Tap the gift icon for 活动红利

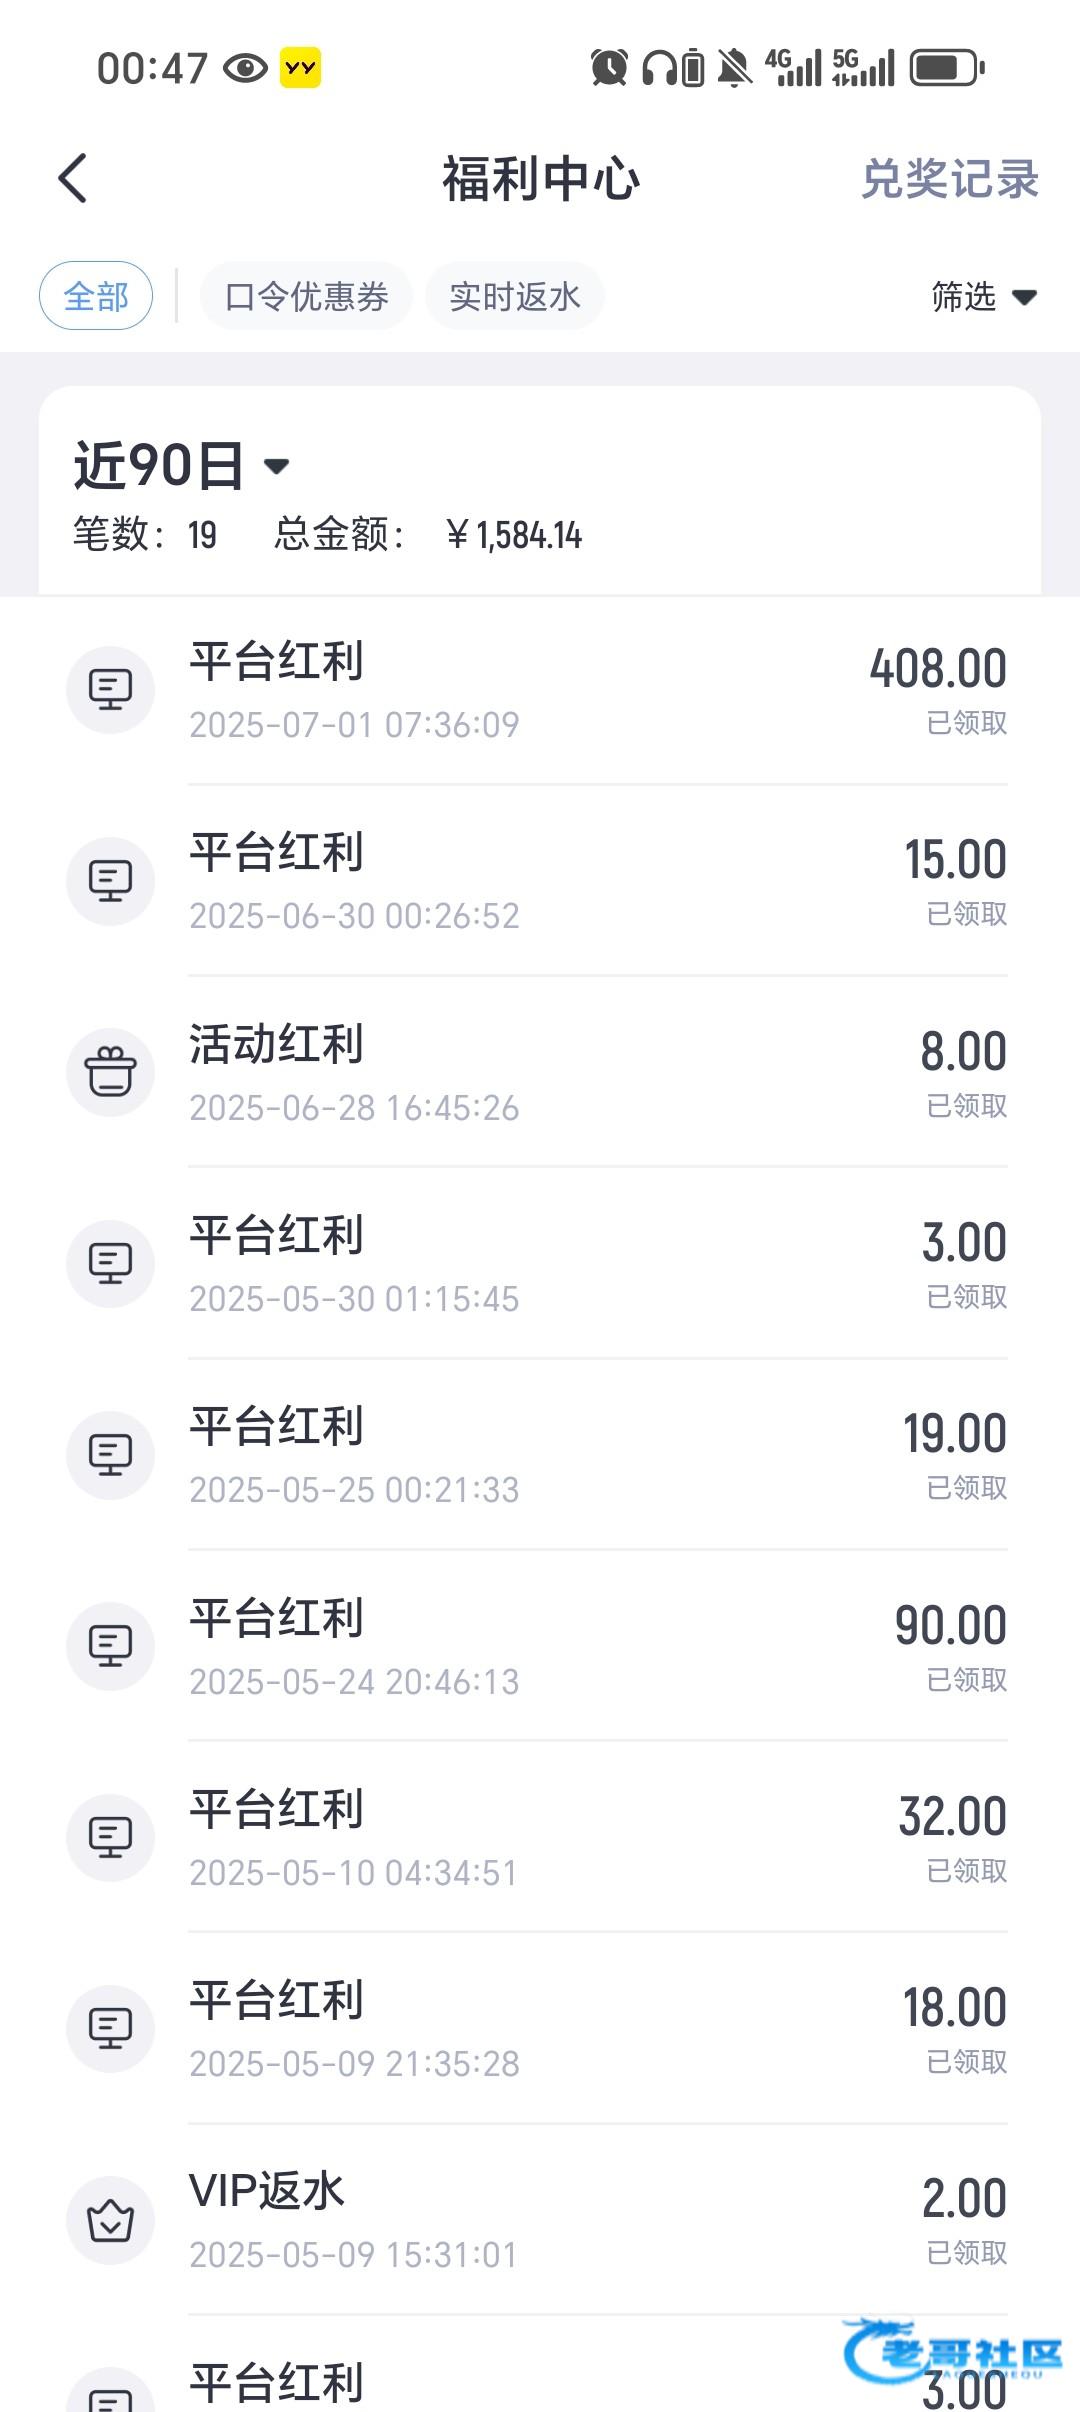(110, 1072)
